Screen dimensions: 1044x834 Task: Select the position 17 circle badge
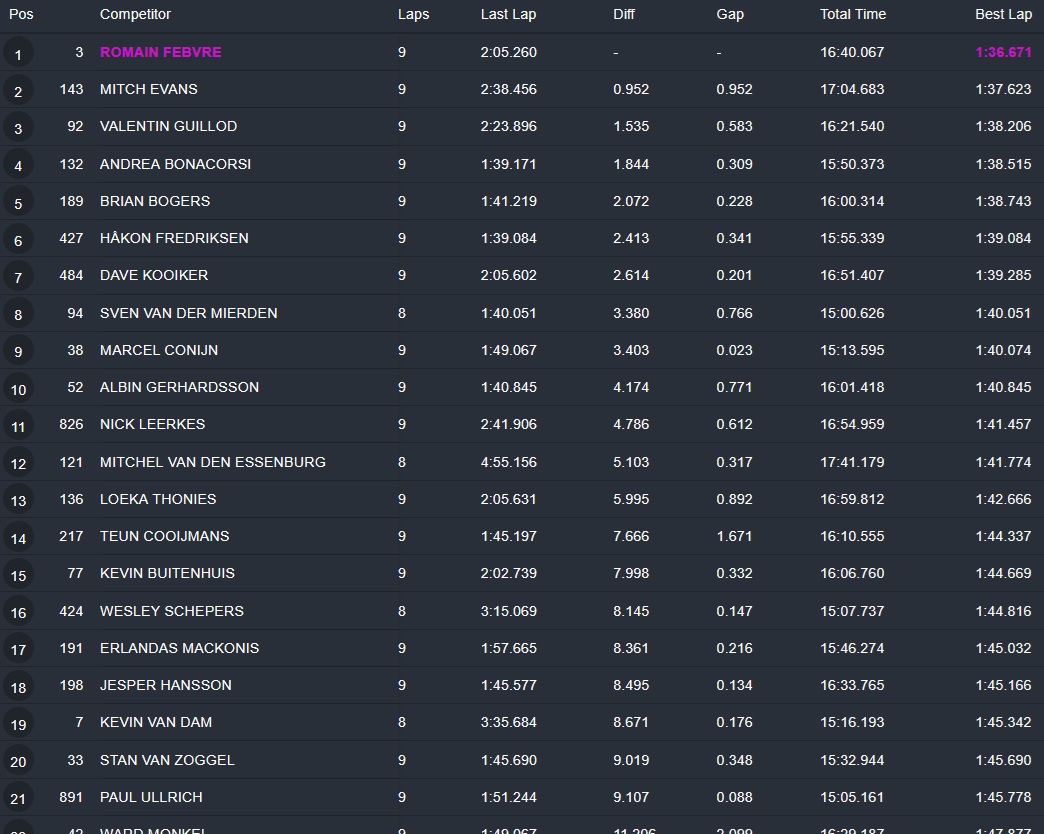tap(18, 649)
